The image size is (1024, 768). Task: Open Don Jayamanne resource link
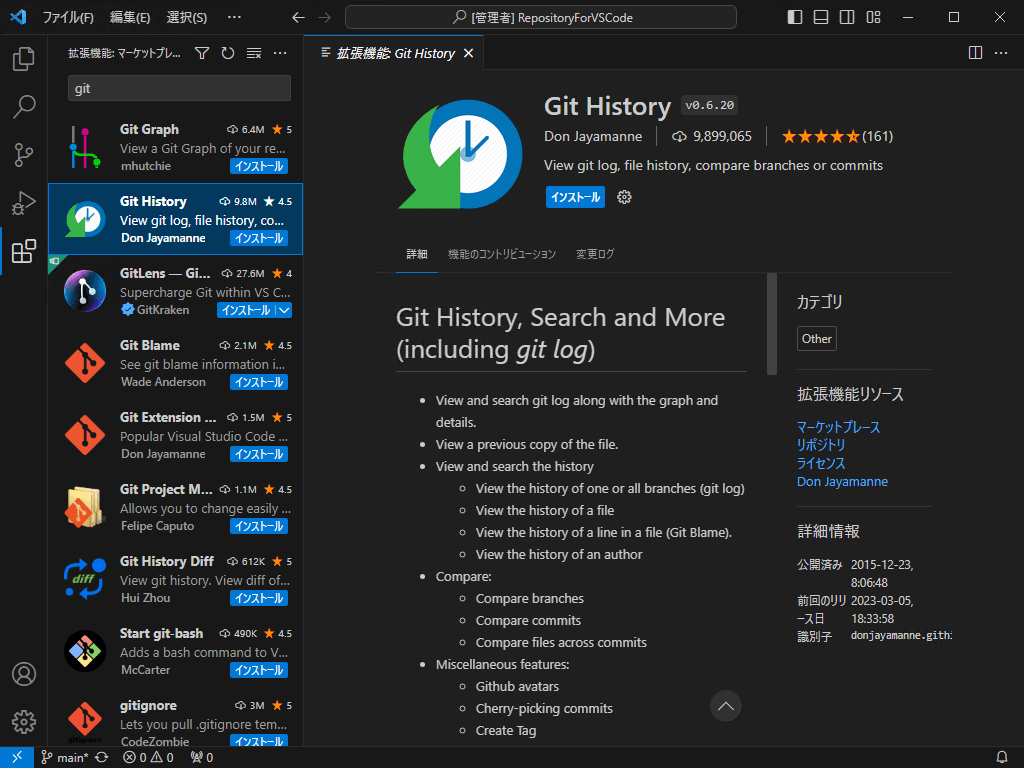pyautogui.click(x=842, y=481)
